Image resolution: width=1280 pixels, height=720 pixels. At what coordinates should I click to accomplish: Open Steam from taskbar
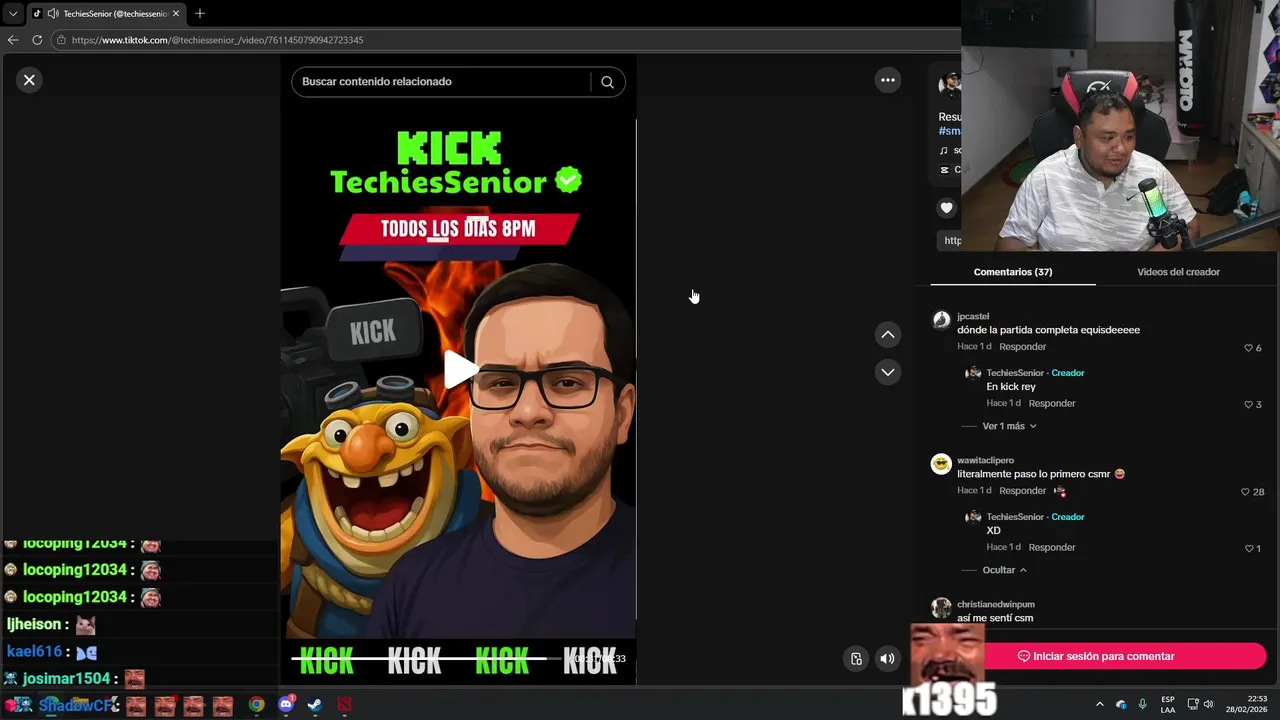[314, 705]
